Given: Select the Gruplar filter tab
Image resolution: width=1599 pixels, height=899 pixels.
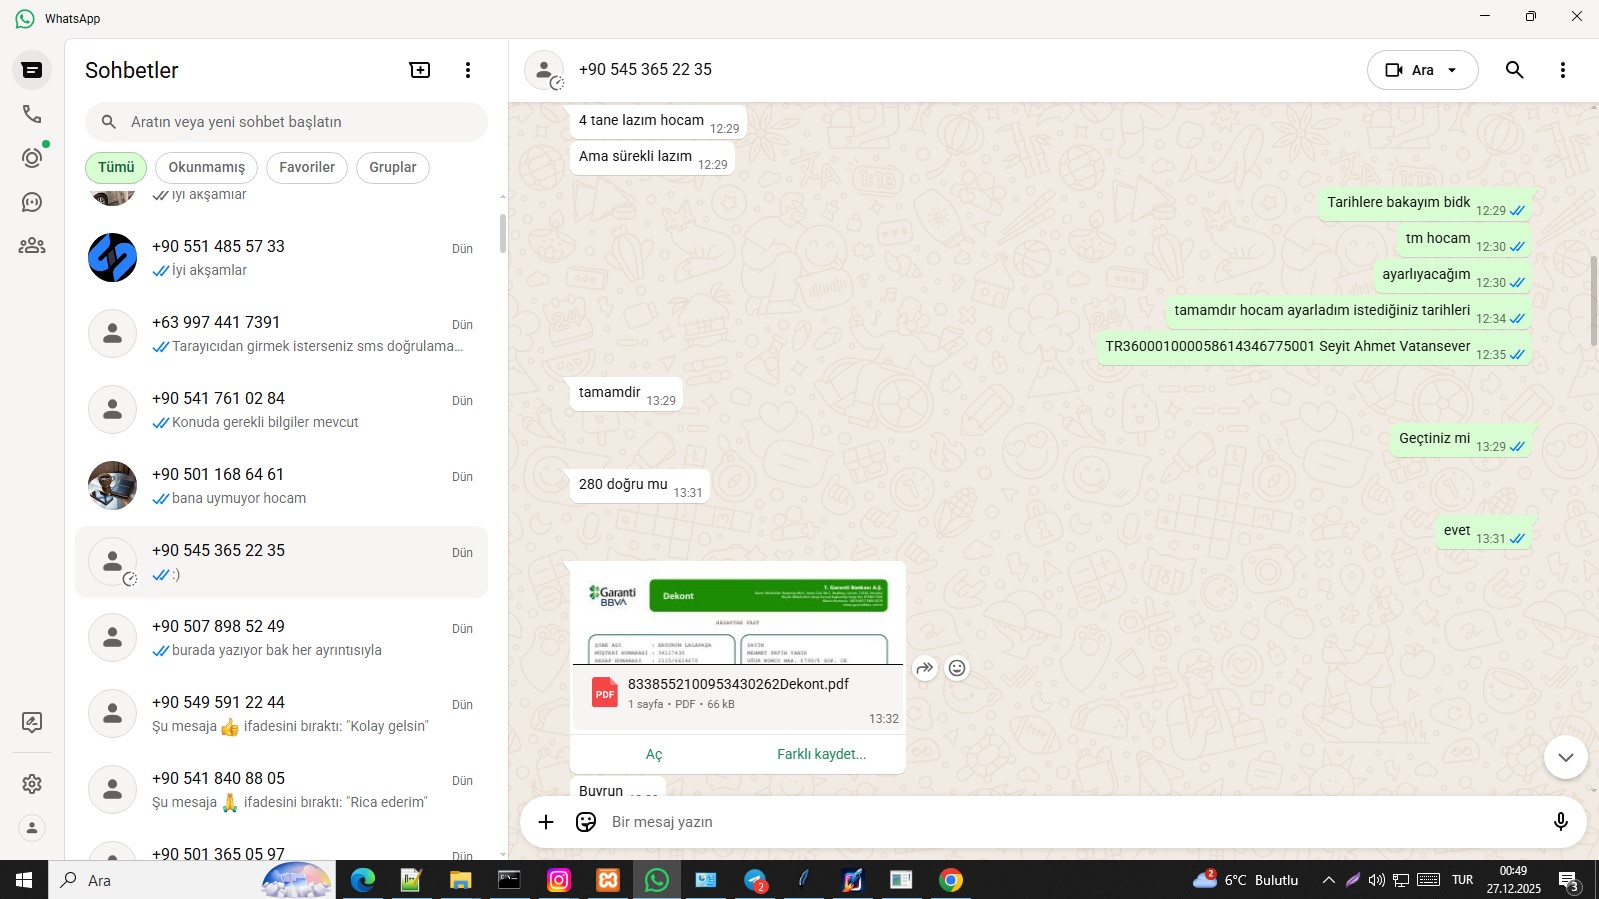Looking at the screenshot, I should 393,167.
